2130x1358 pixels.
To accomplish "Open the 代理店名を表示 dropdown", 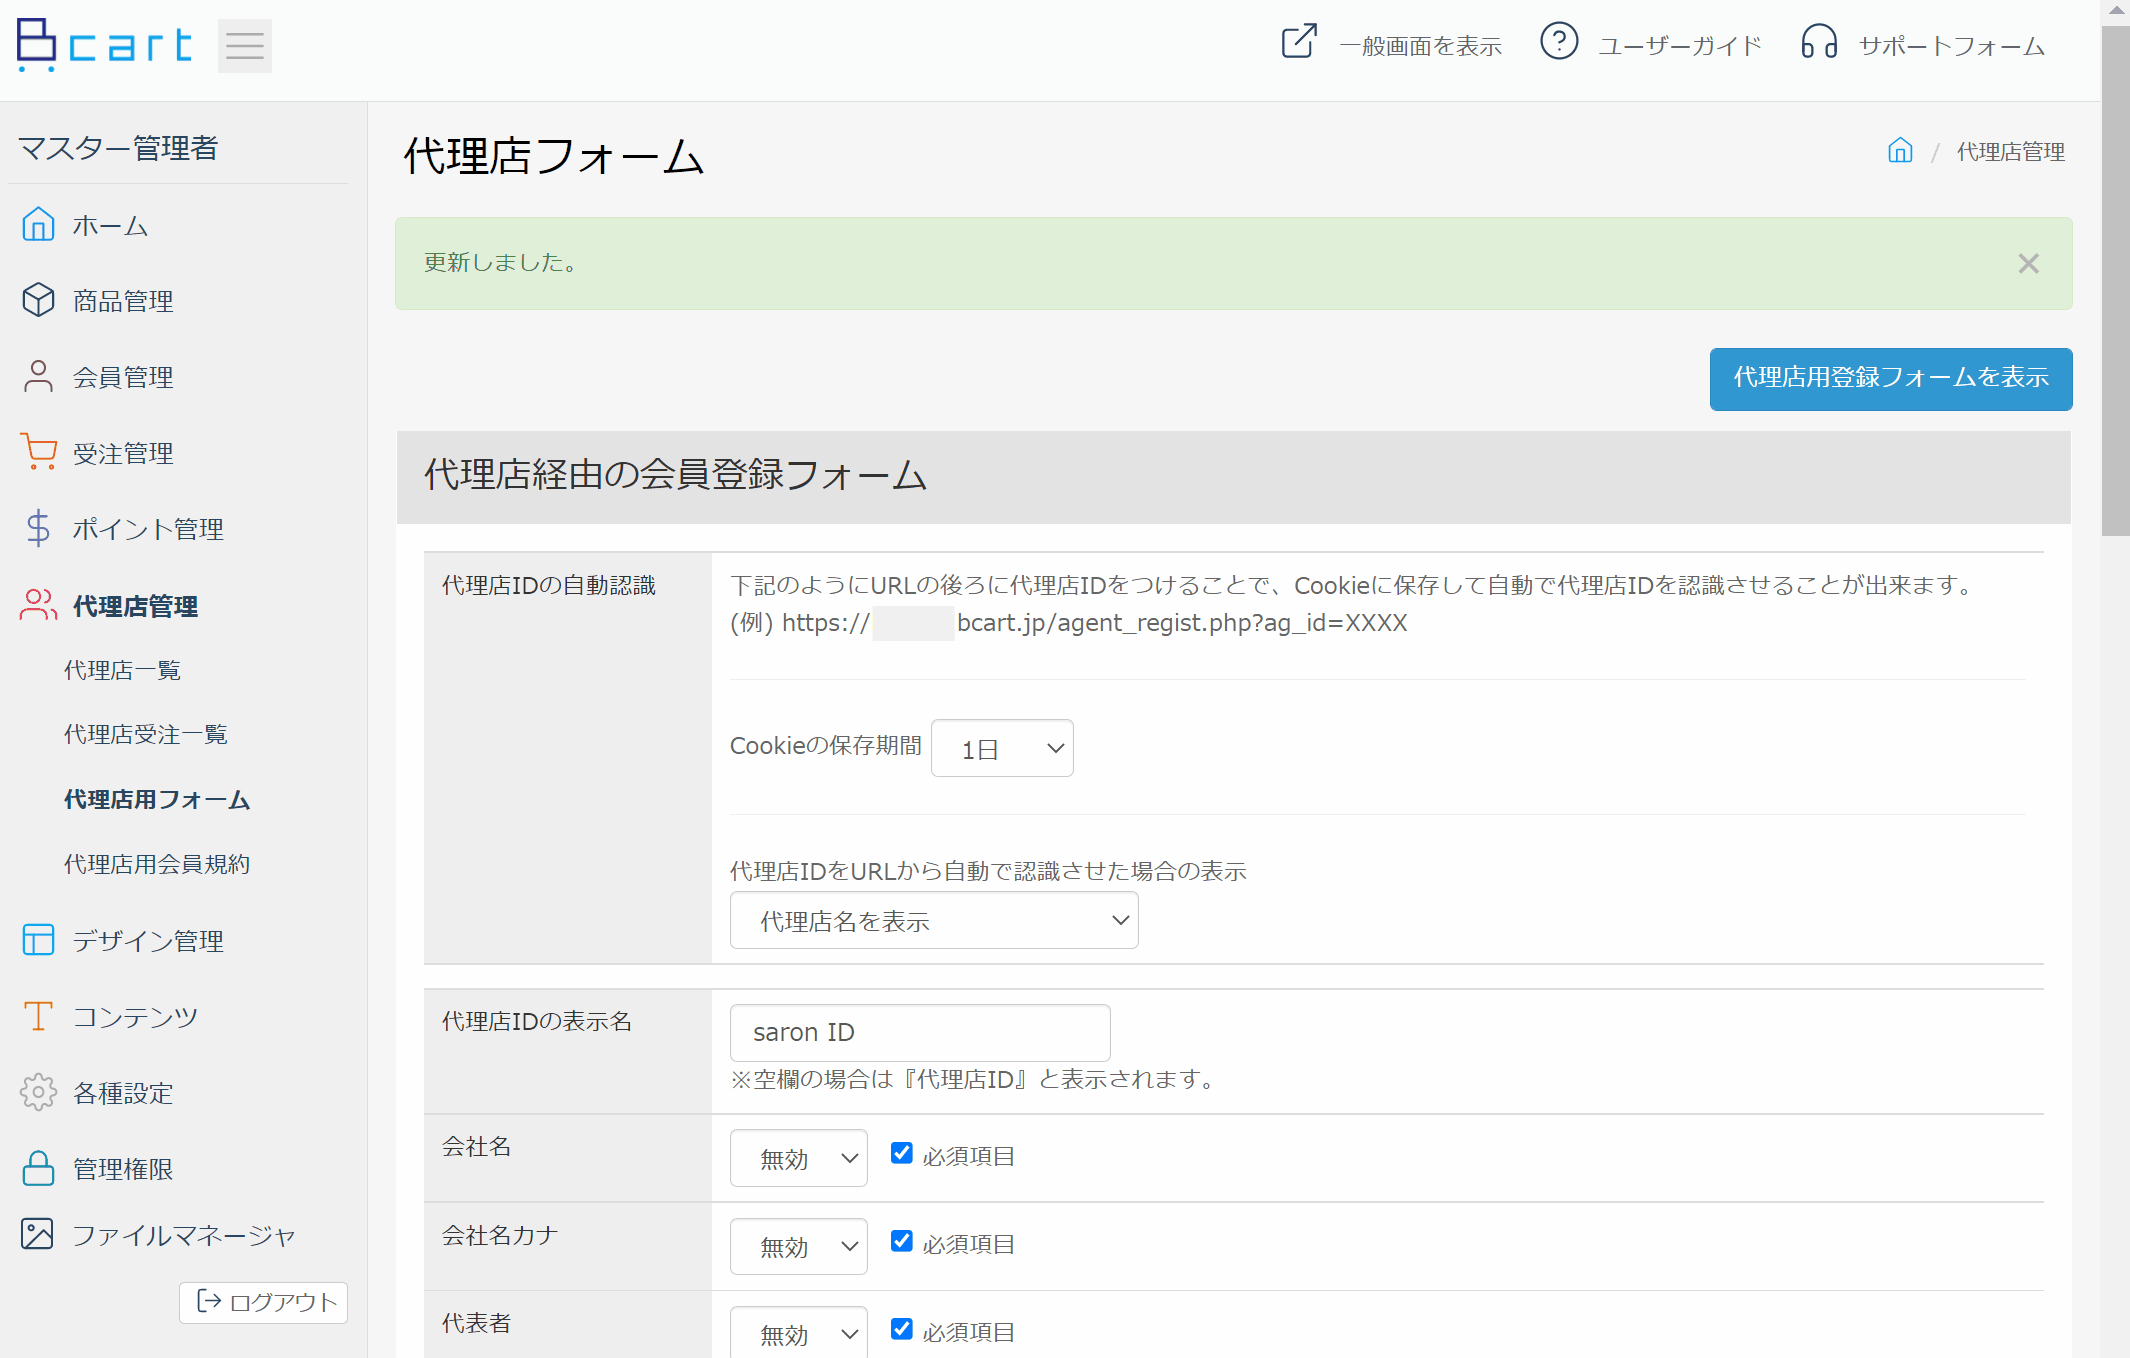I will pyautogui.click(x=934, y=920).
